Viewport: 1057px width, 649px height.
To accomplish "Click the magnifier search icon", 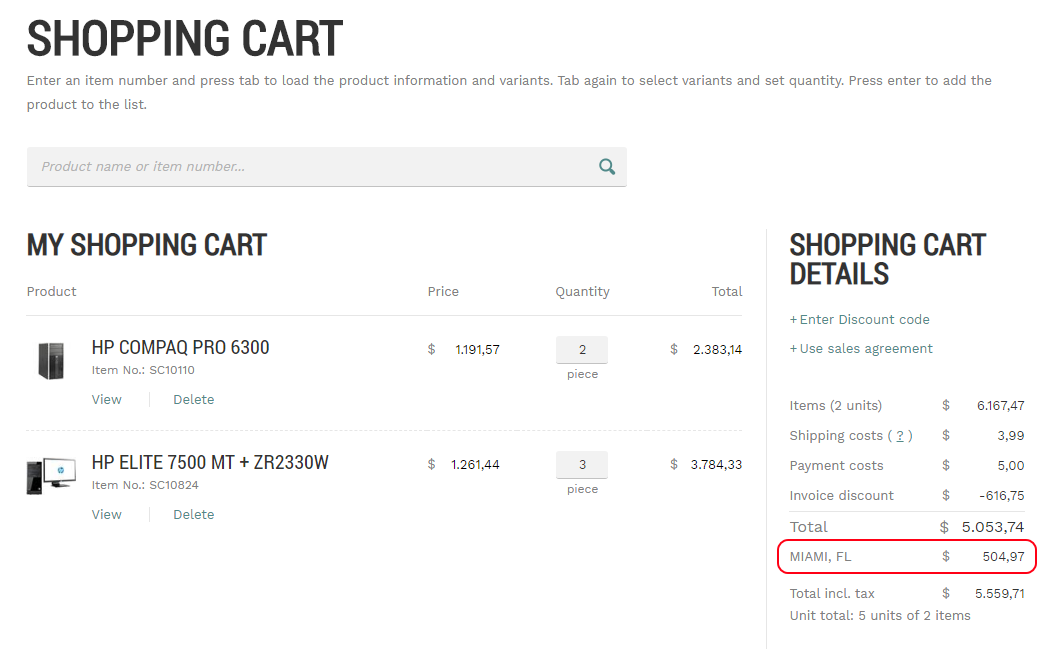I will click(607, 166).
